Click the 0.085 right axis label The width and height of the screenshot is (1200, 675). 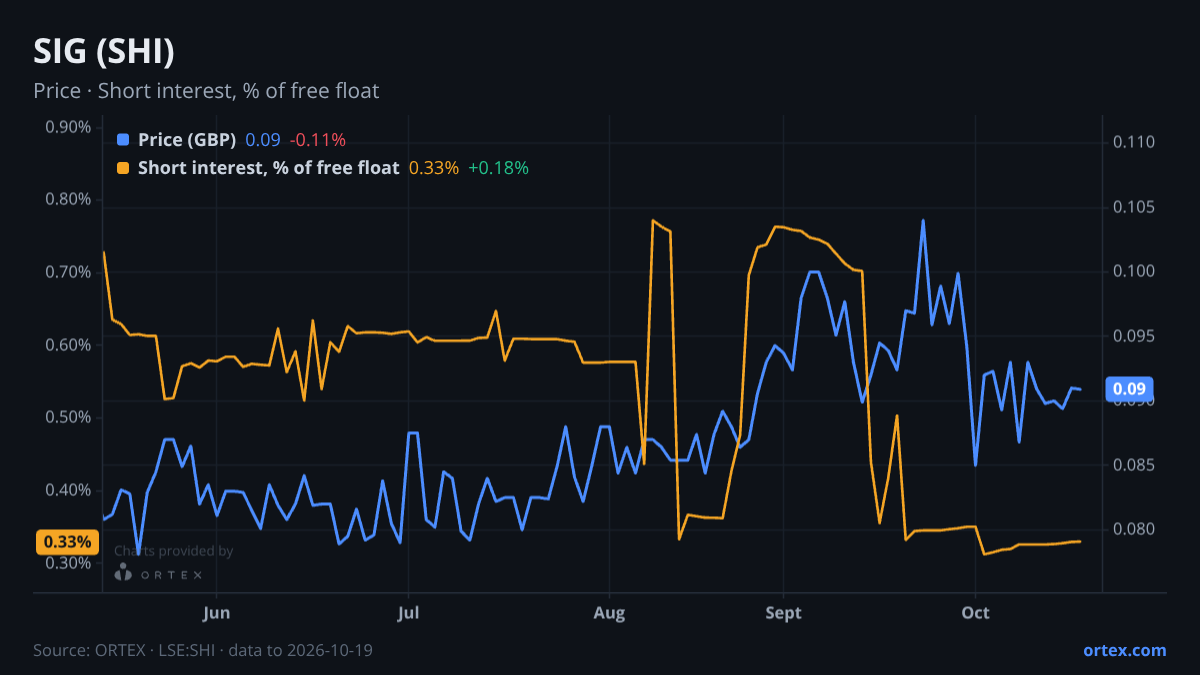click(1134, 465)
